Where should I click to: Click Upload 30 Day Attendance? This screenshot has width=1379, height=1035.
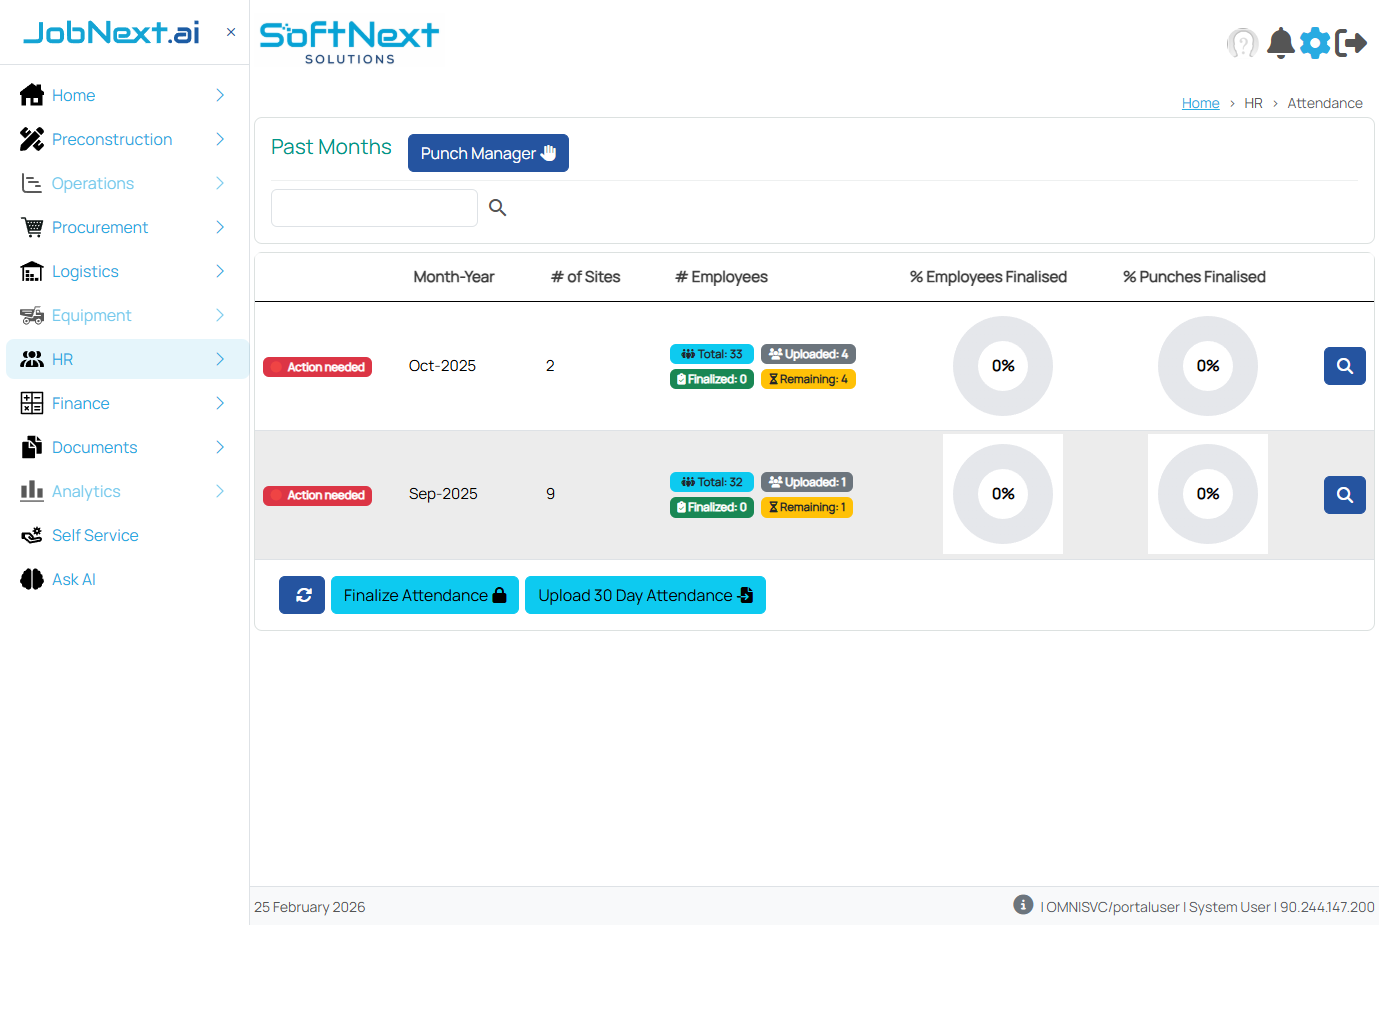click(x=644, y=595)
